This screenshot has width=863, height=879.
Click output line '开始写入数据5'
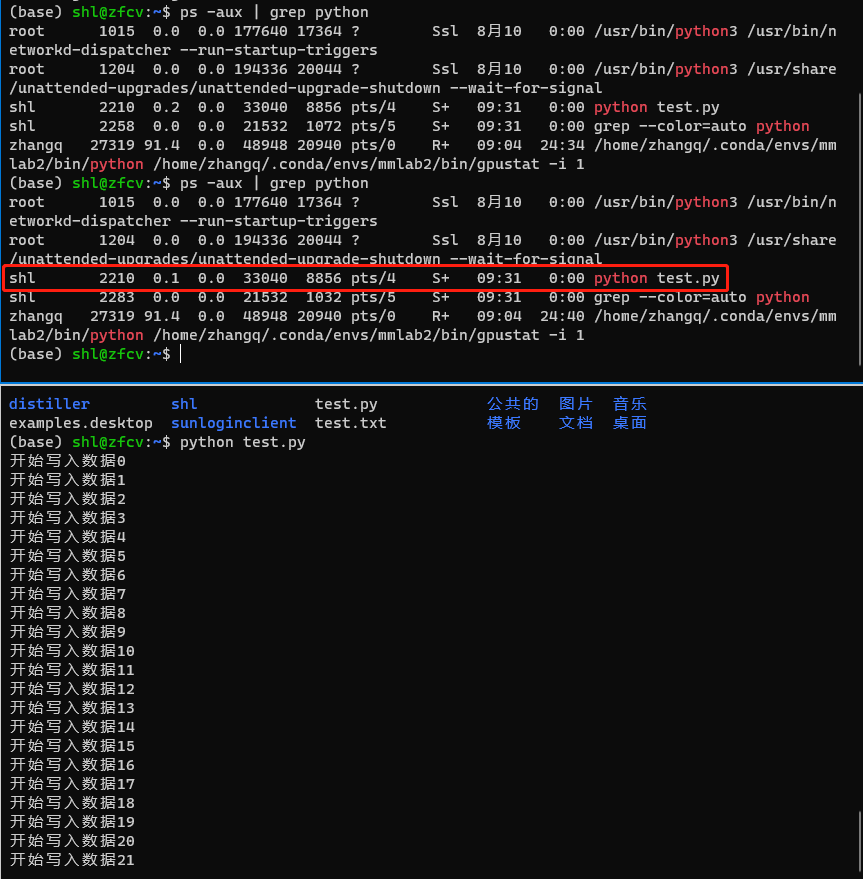(67, 556)
